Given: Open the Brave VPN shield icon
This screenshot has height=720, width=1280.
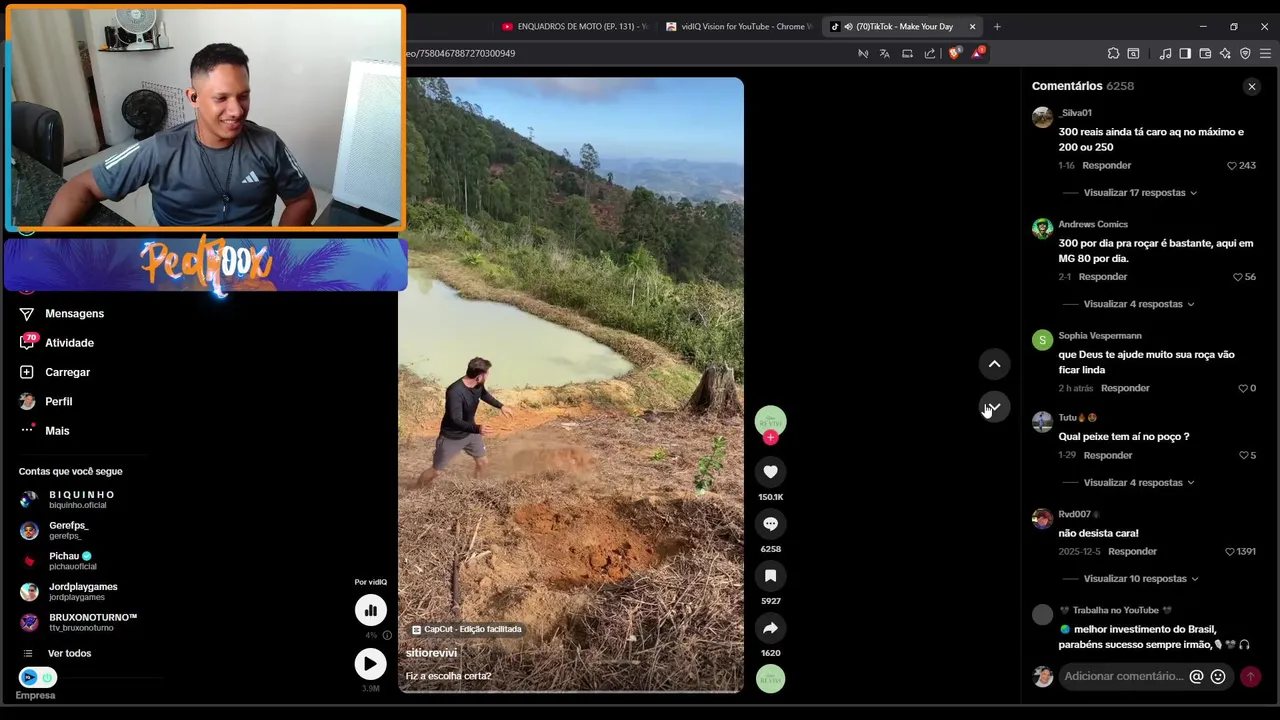Looking at the screenshot, I should click(1245, 54).
